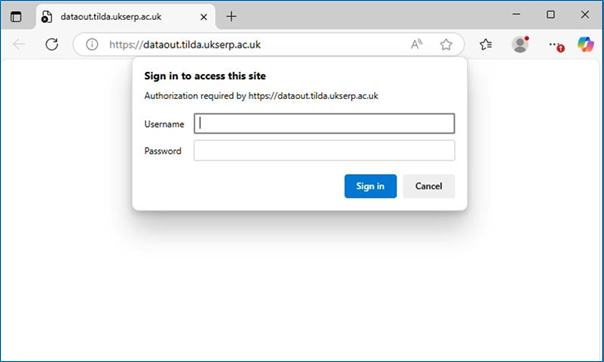Close the dataout.tilda.ukserp.ac.uk tab
604x362 pixels.
[x=204, y=17]
